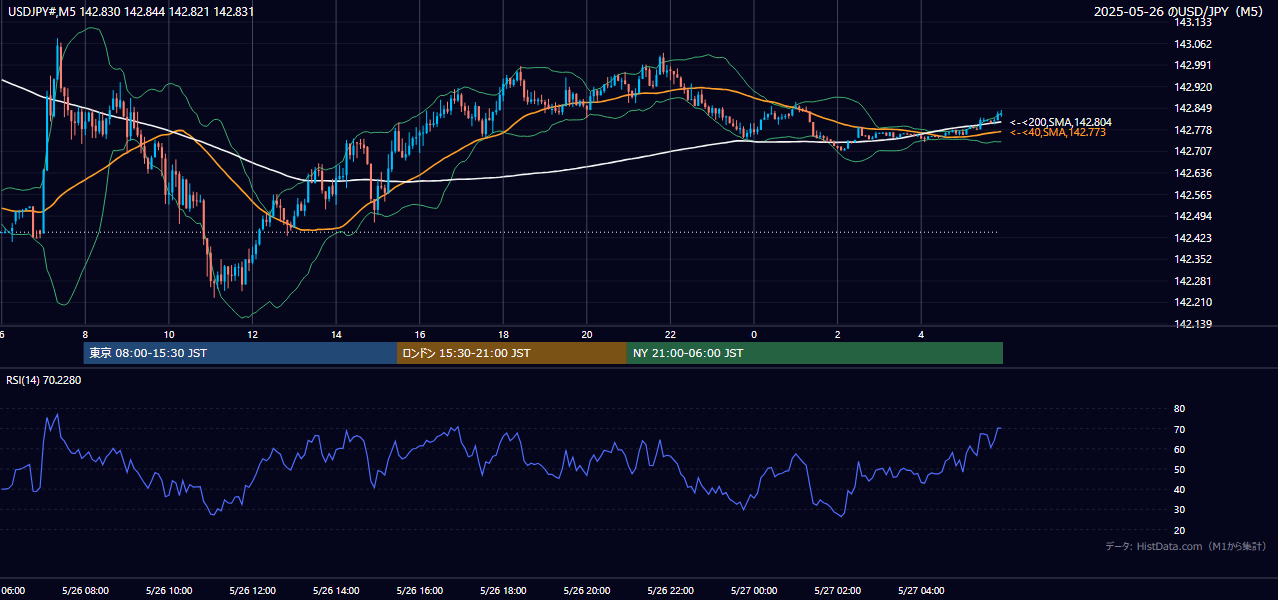Click the 5/26 18:00 time axis label
Viewport: 1278px width, 600px height.
pyautogui.click(x=503, y=591)
